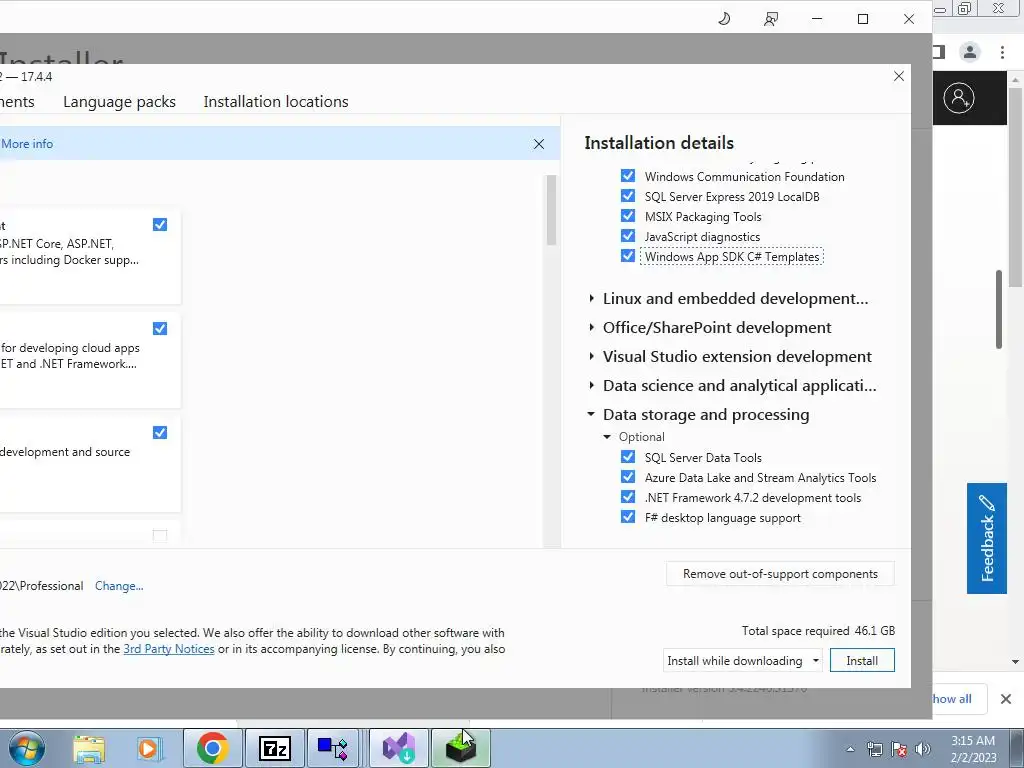This screenshot has width=1024, height=768.
Task: Uncheck Windows App SDK C# Templates
Action: coord(628,256)
